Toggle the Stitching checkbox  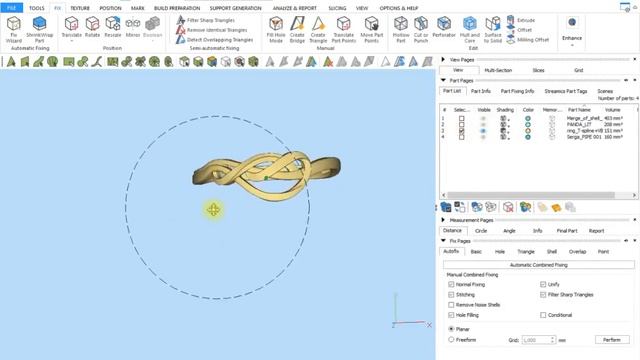point(451,294)
